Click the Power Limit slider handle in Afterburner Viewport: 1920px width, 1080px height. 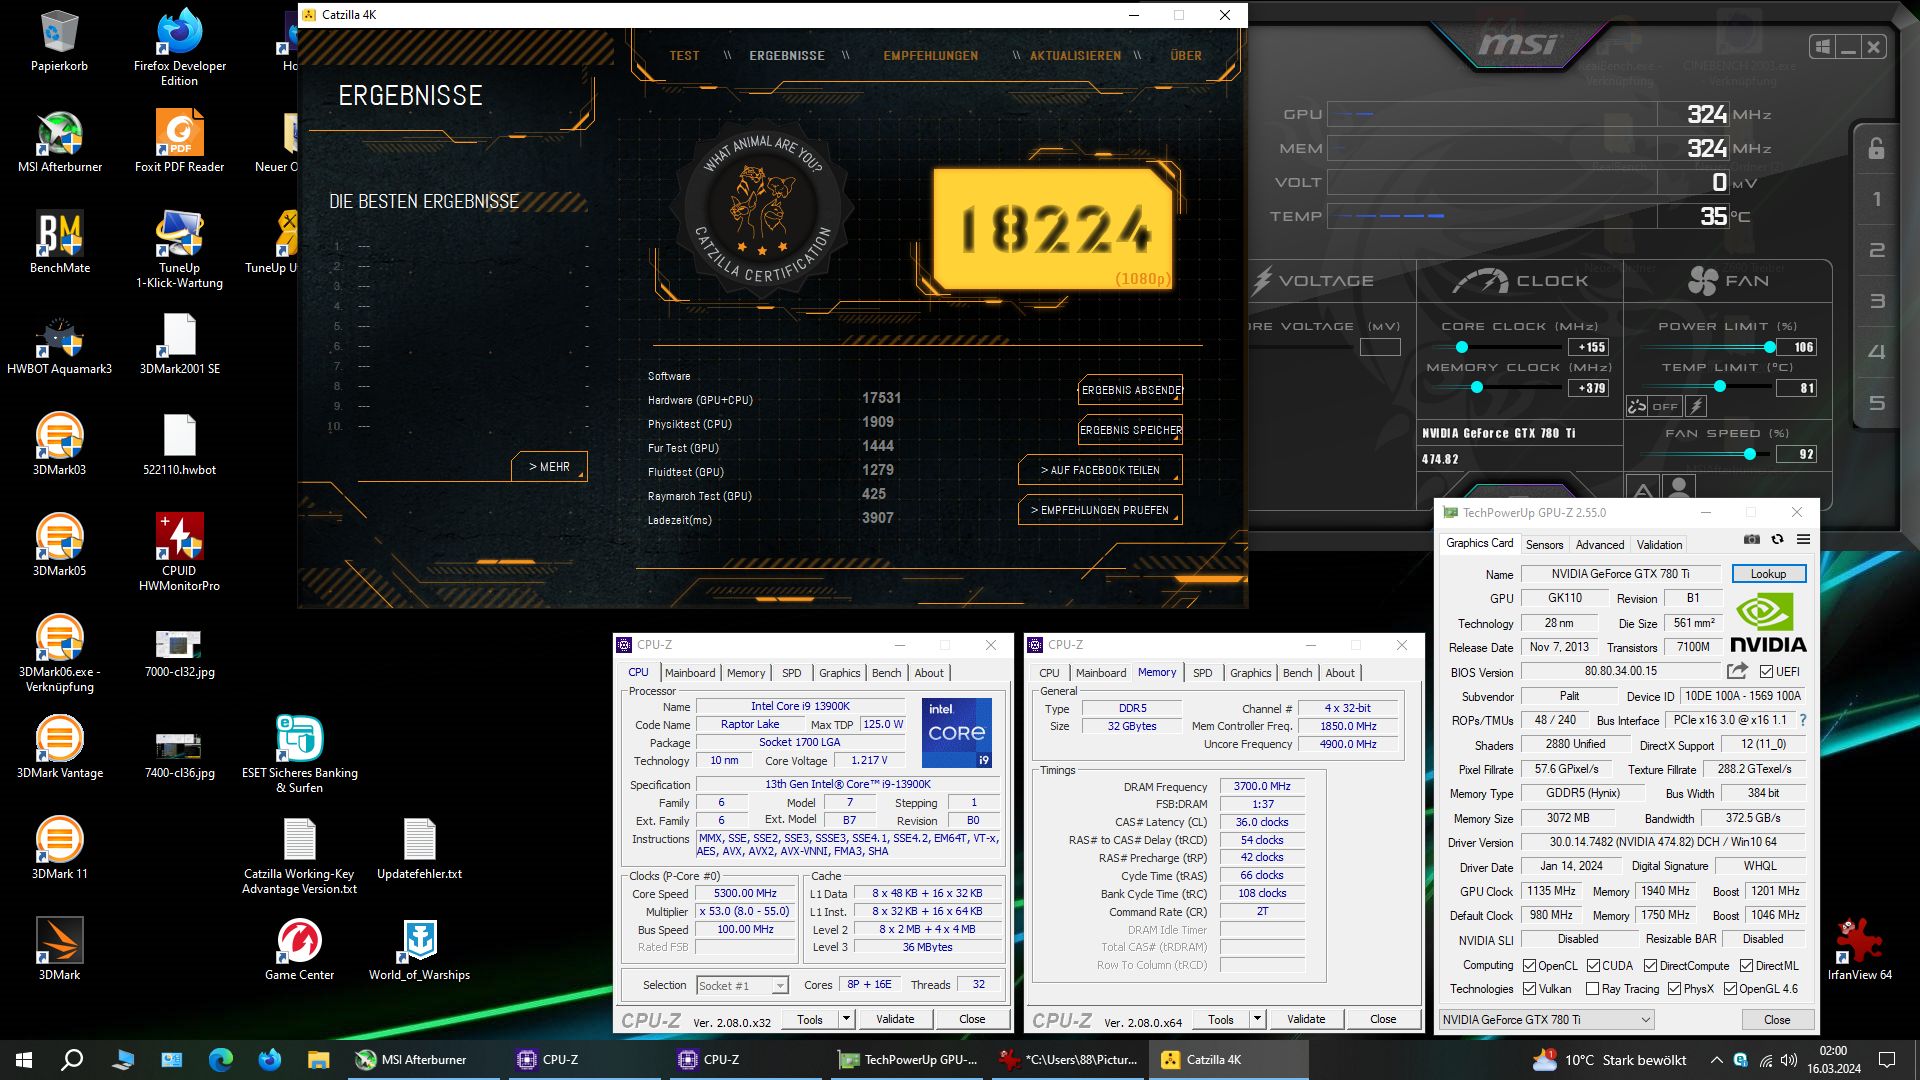(1770, 347)
